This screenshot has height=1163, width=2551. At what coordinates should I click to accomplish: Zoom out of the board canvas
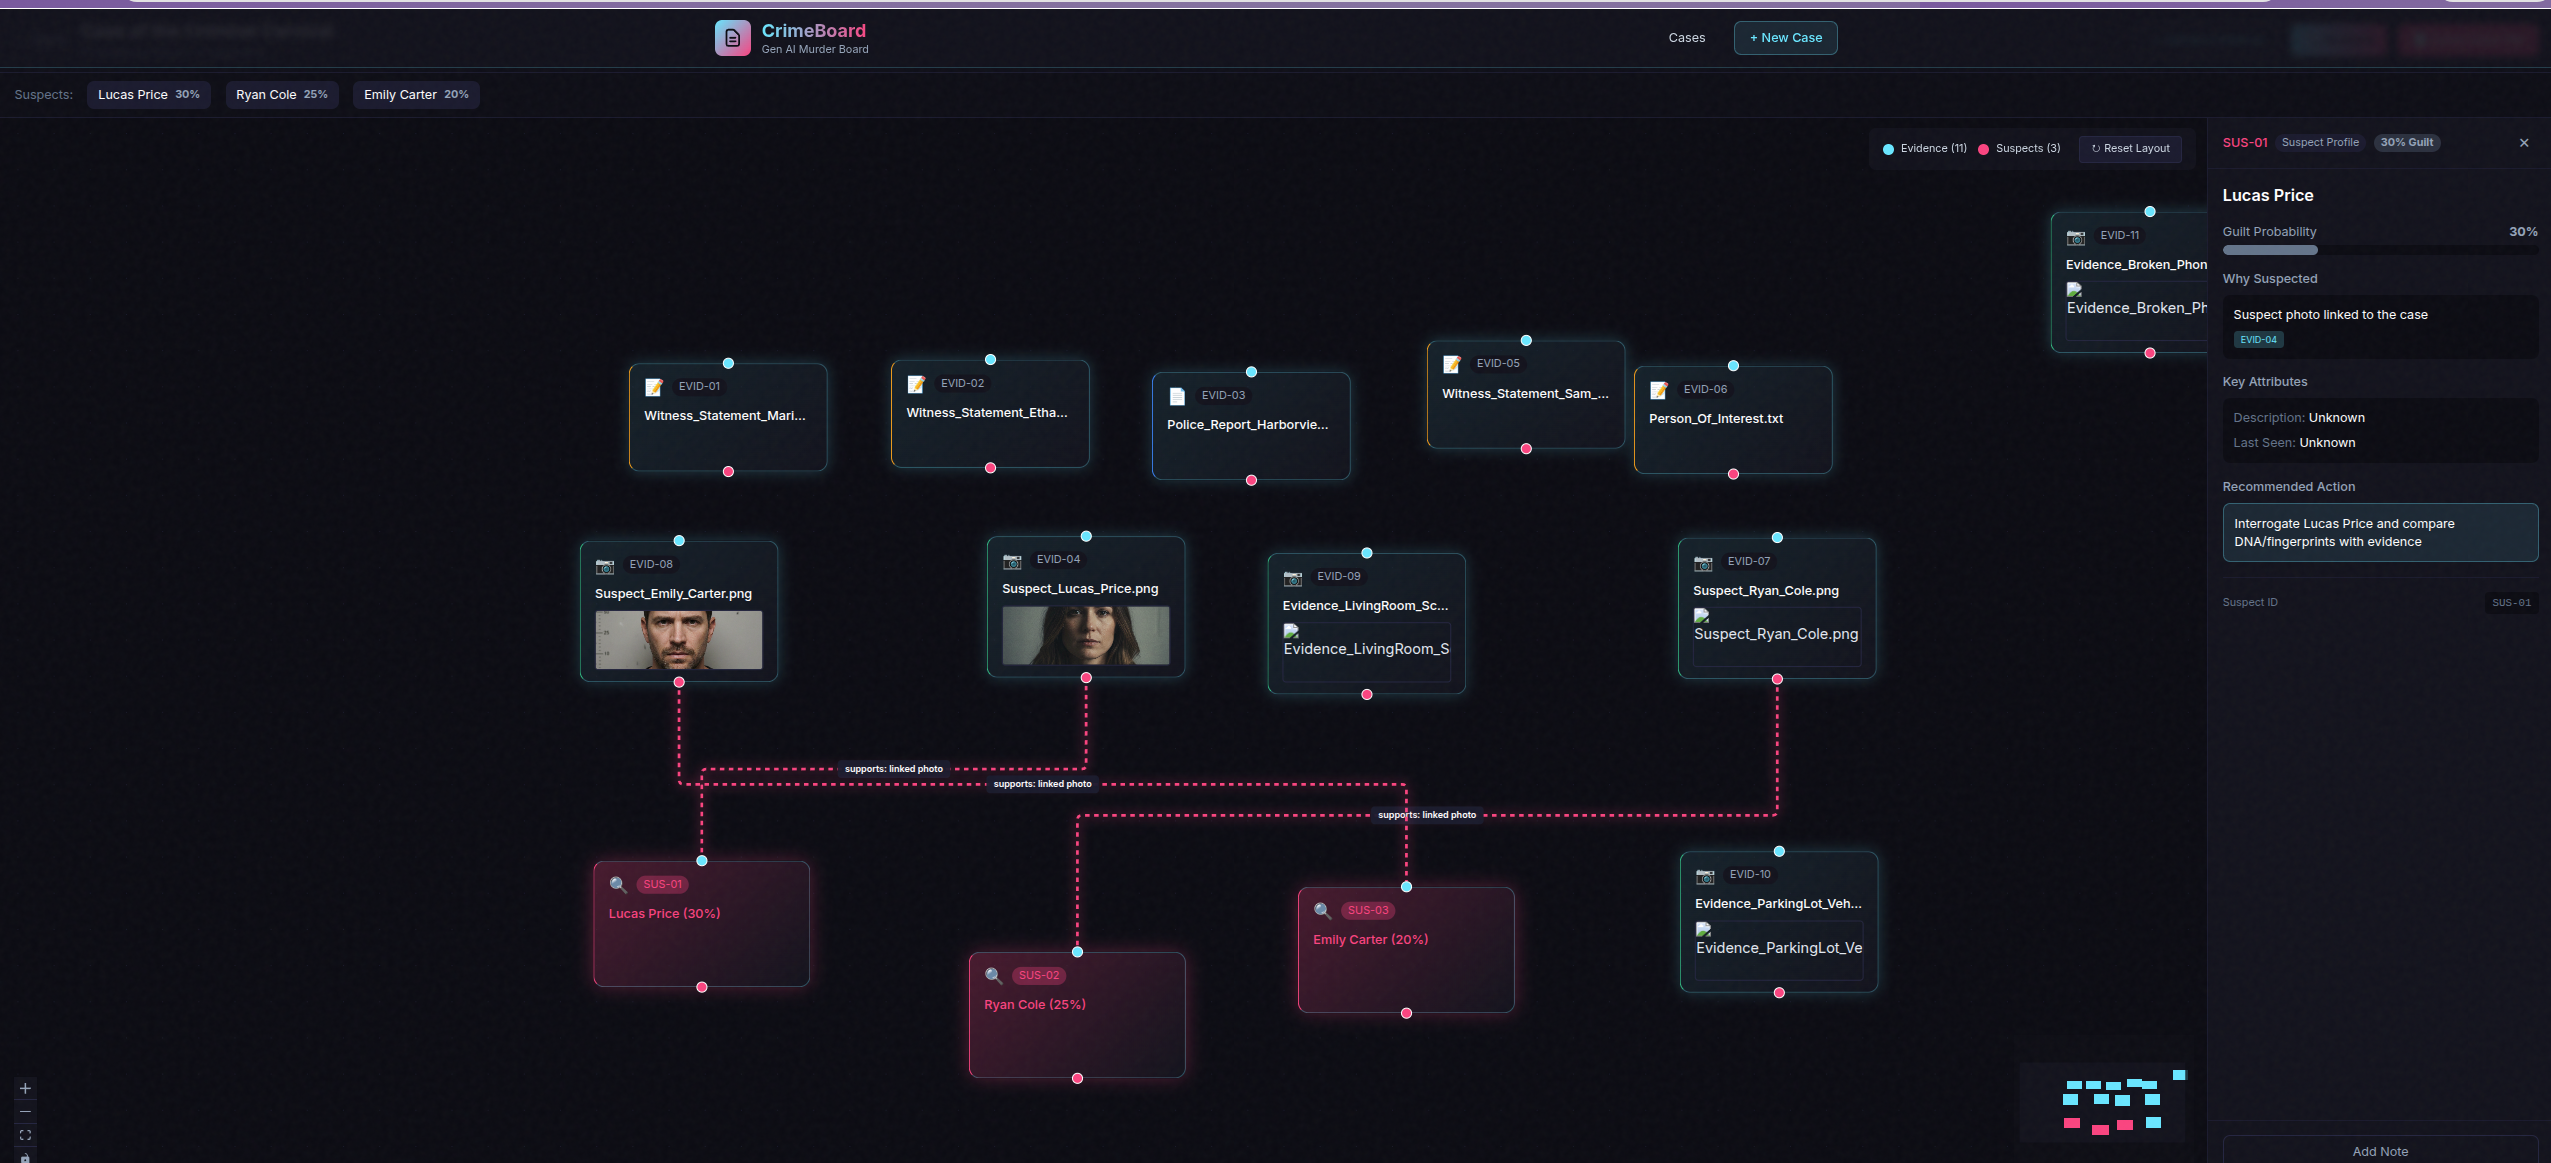point(25,1112)
